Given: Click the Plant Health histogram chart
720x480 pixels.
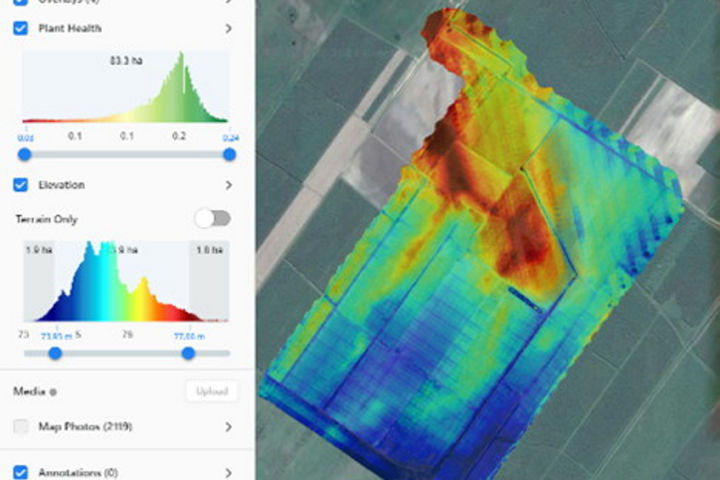Looking at the screenshot, I should click(x=125, y=87).
